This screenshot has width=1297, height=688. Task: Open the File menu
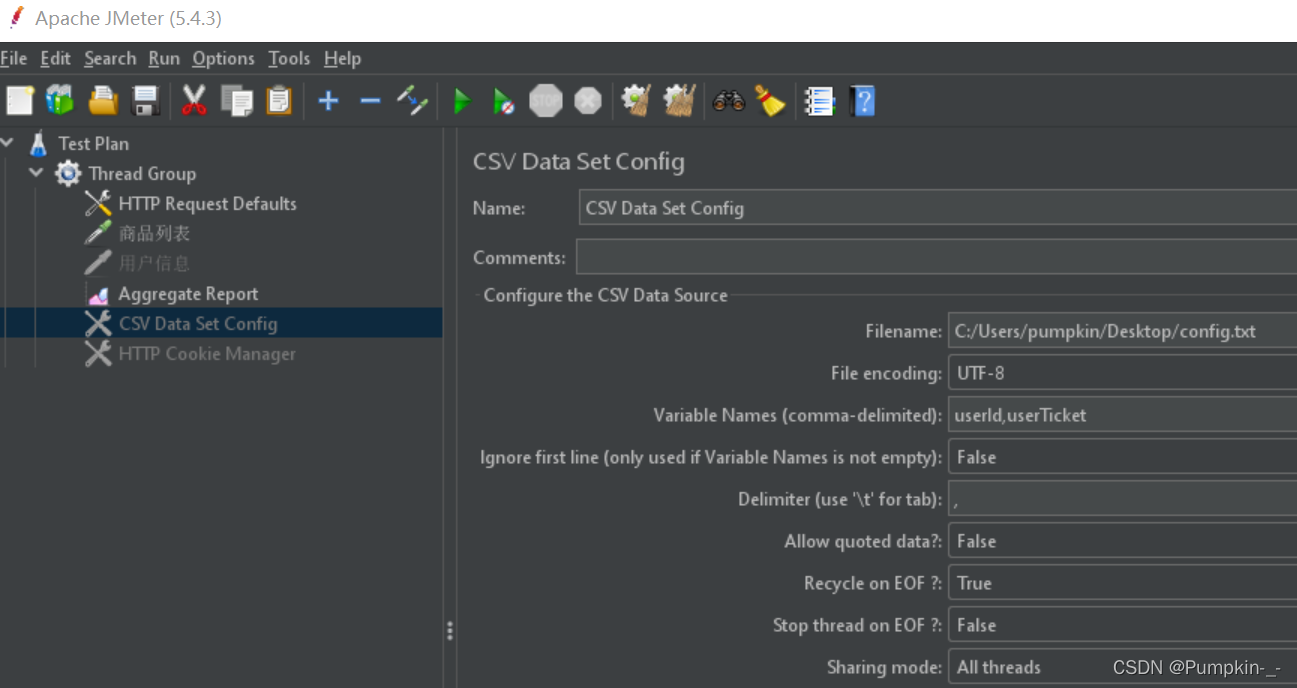pyautogui.click(x=14, y=58)
